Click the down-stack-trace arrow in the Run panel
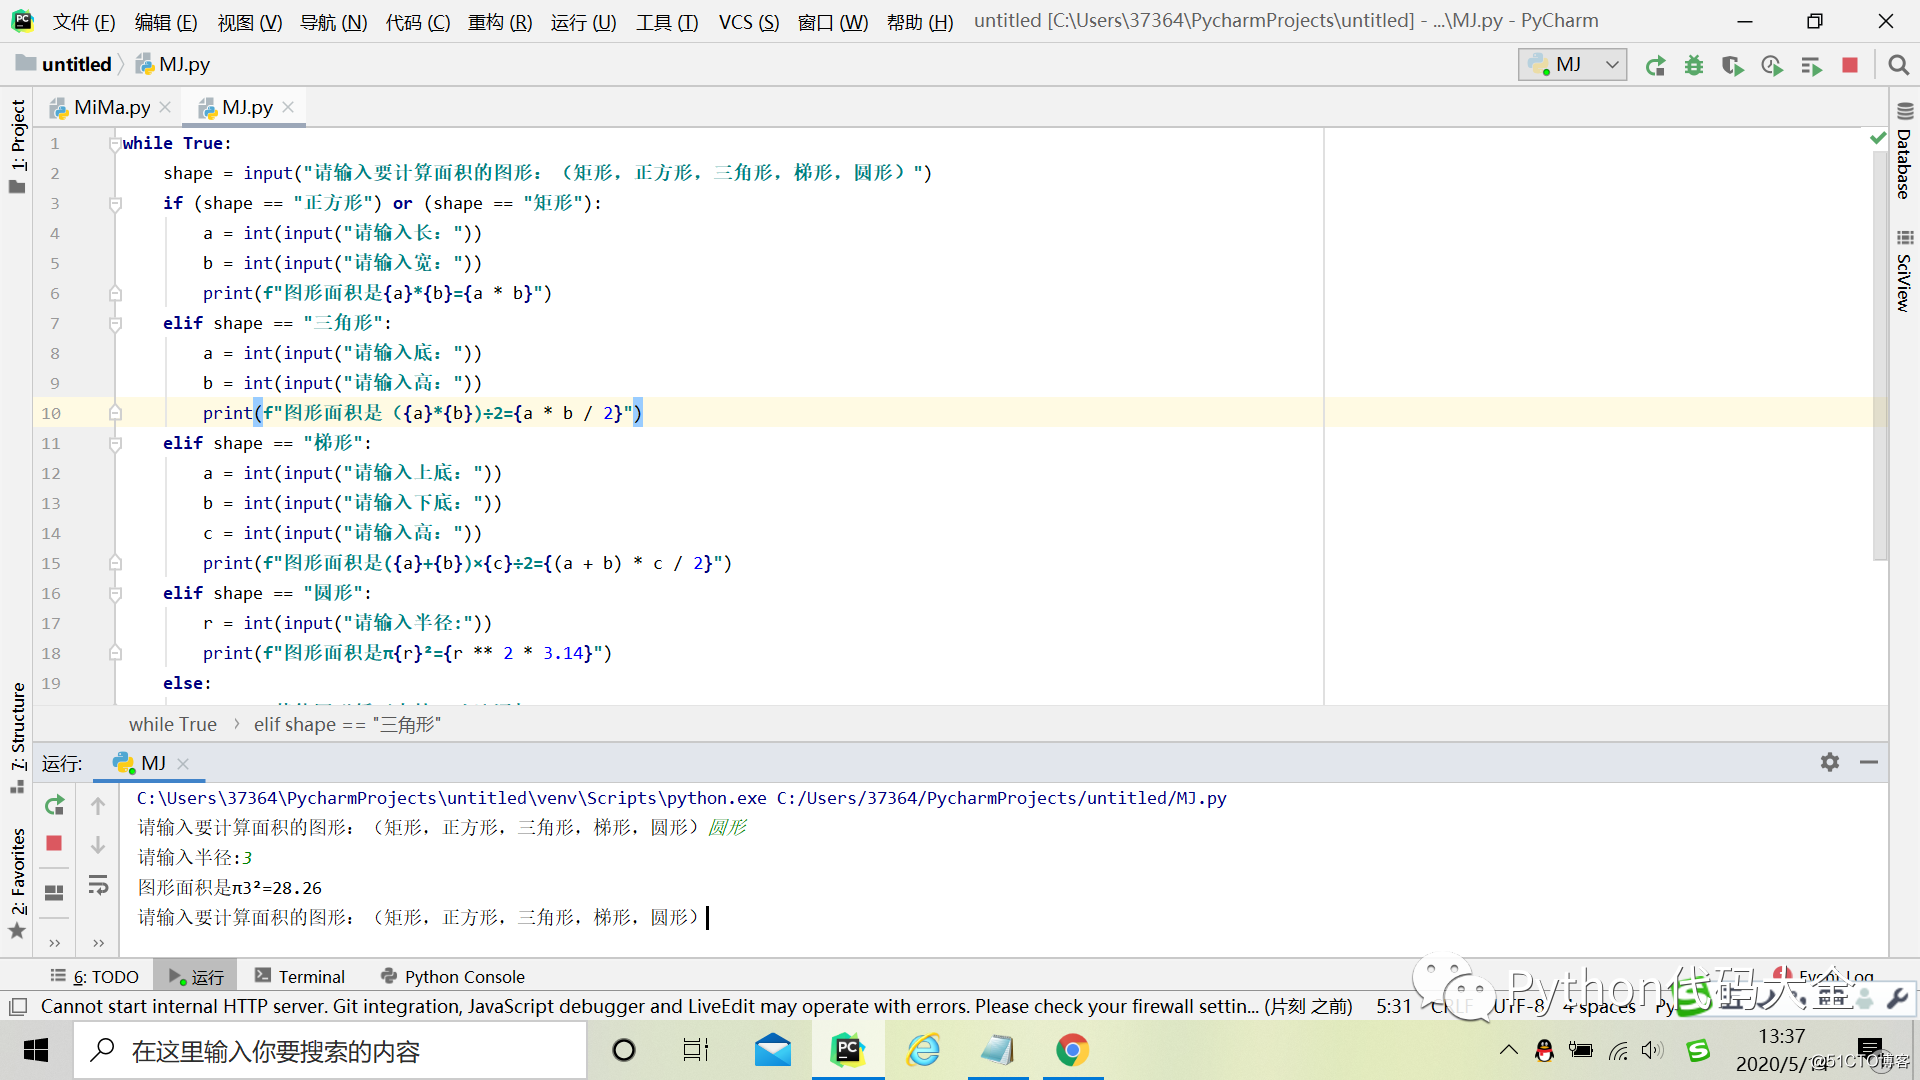Viewport: 1920px width, 1080px height. 98,845
